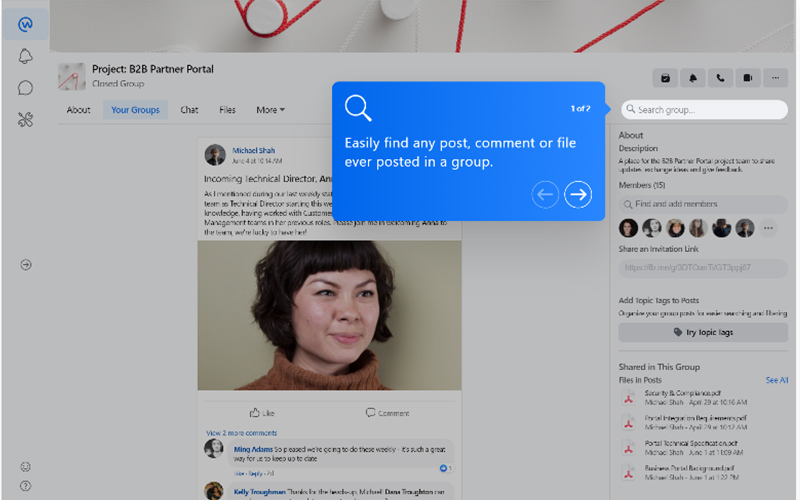Open the Portal Integration Requirements.pdf file
Screen dimensions: 800x500
click(695, 418)
